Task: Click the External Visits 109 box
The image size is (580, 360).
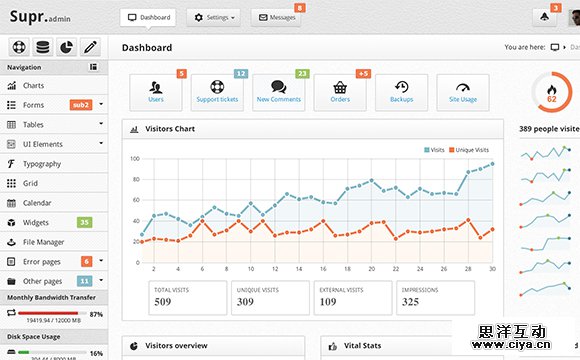Action: [x=353, y=298]
